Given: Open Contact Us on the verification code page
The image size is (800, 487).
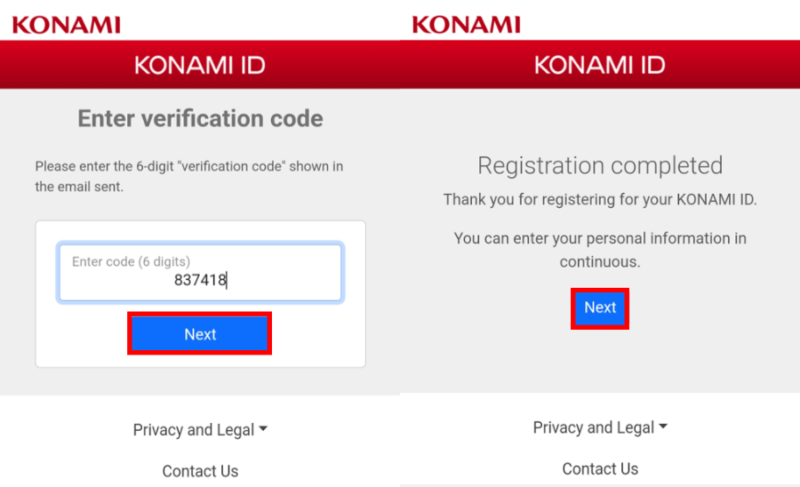Looking at the screenshot, I should click(x=200, y=471).
